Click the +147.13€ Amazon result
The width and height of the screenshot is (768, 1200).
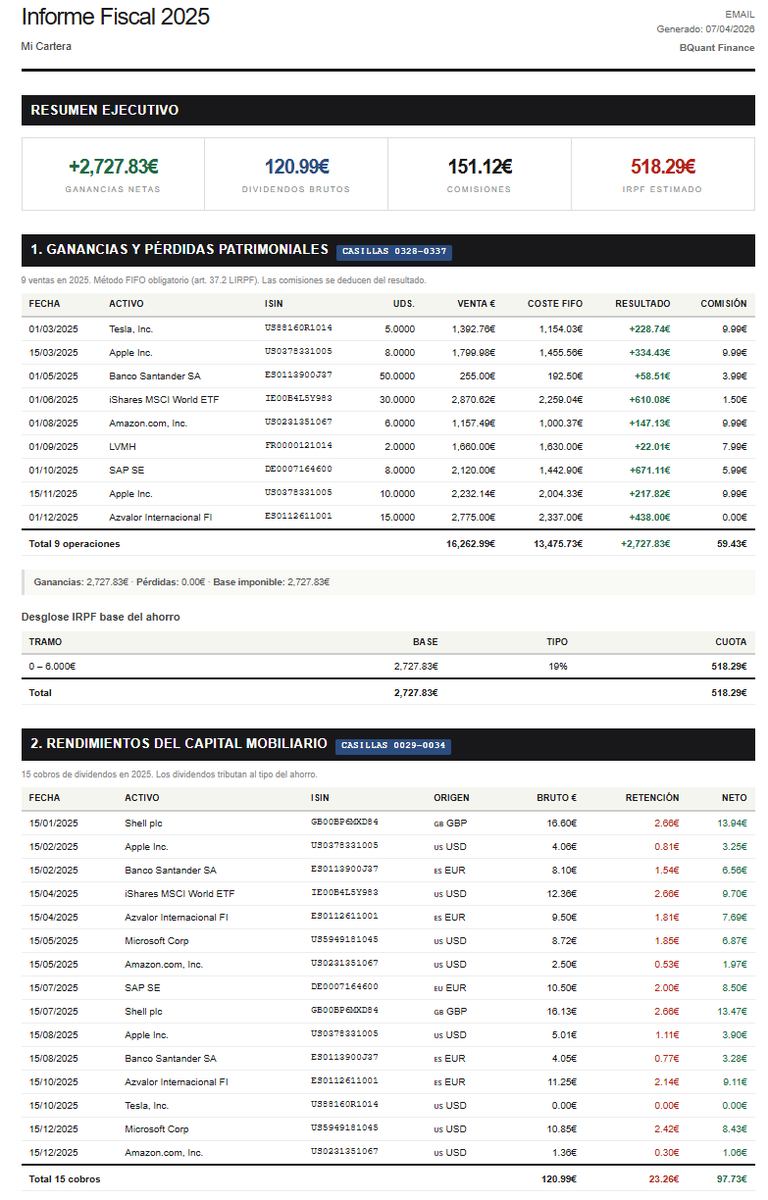tap(650, 423)
